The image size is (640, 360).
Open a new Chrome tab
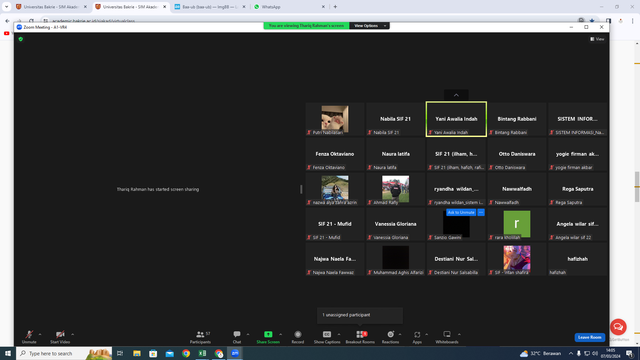pos(335,7)
